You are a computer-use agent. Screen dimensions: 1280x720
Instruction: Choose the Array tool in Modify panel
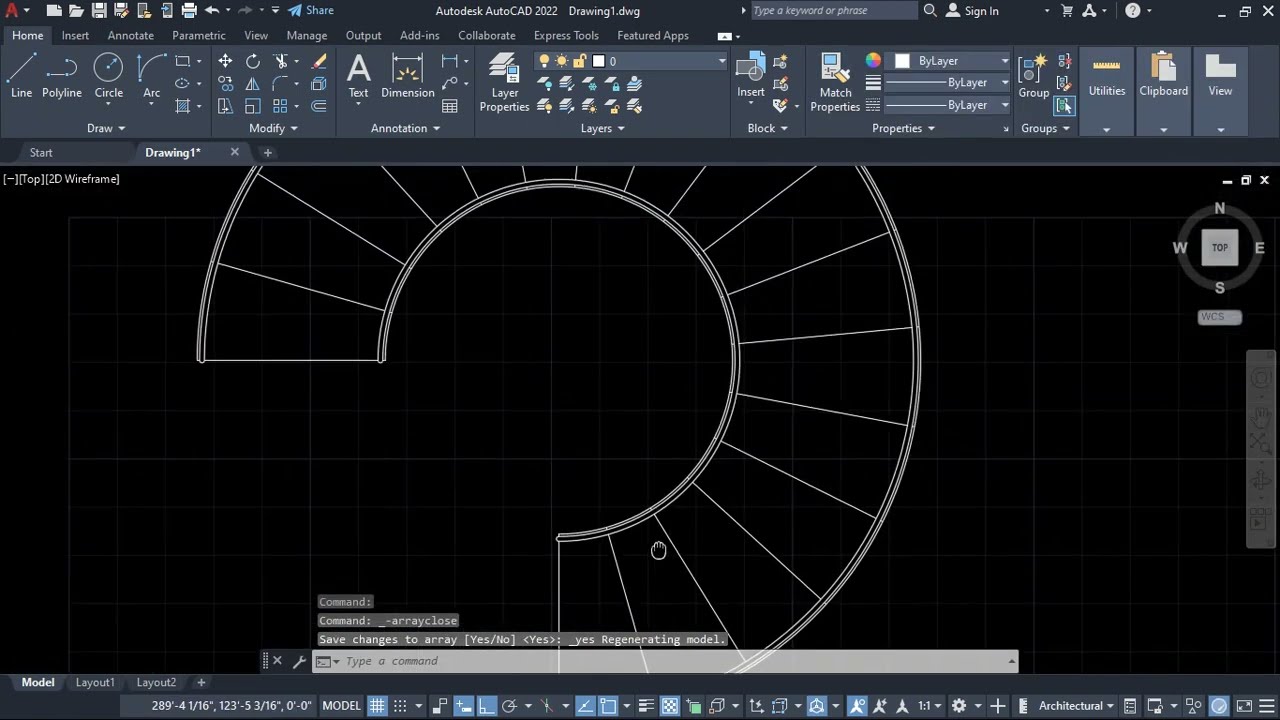click(x=281, y=106)
